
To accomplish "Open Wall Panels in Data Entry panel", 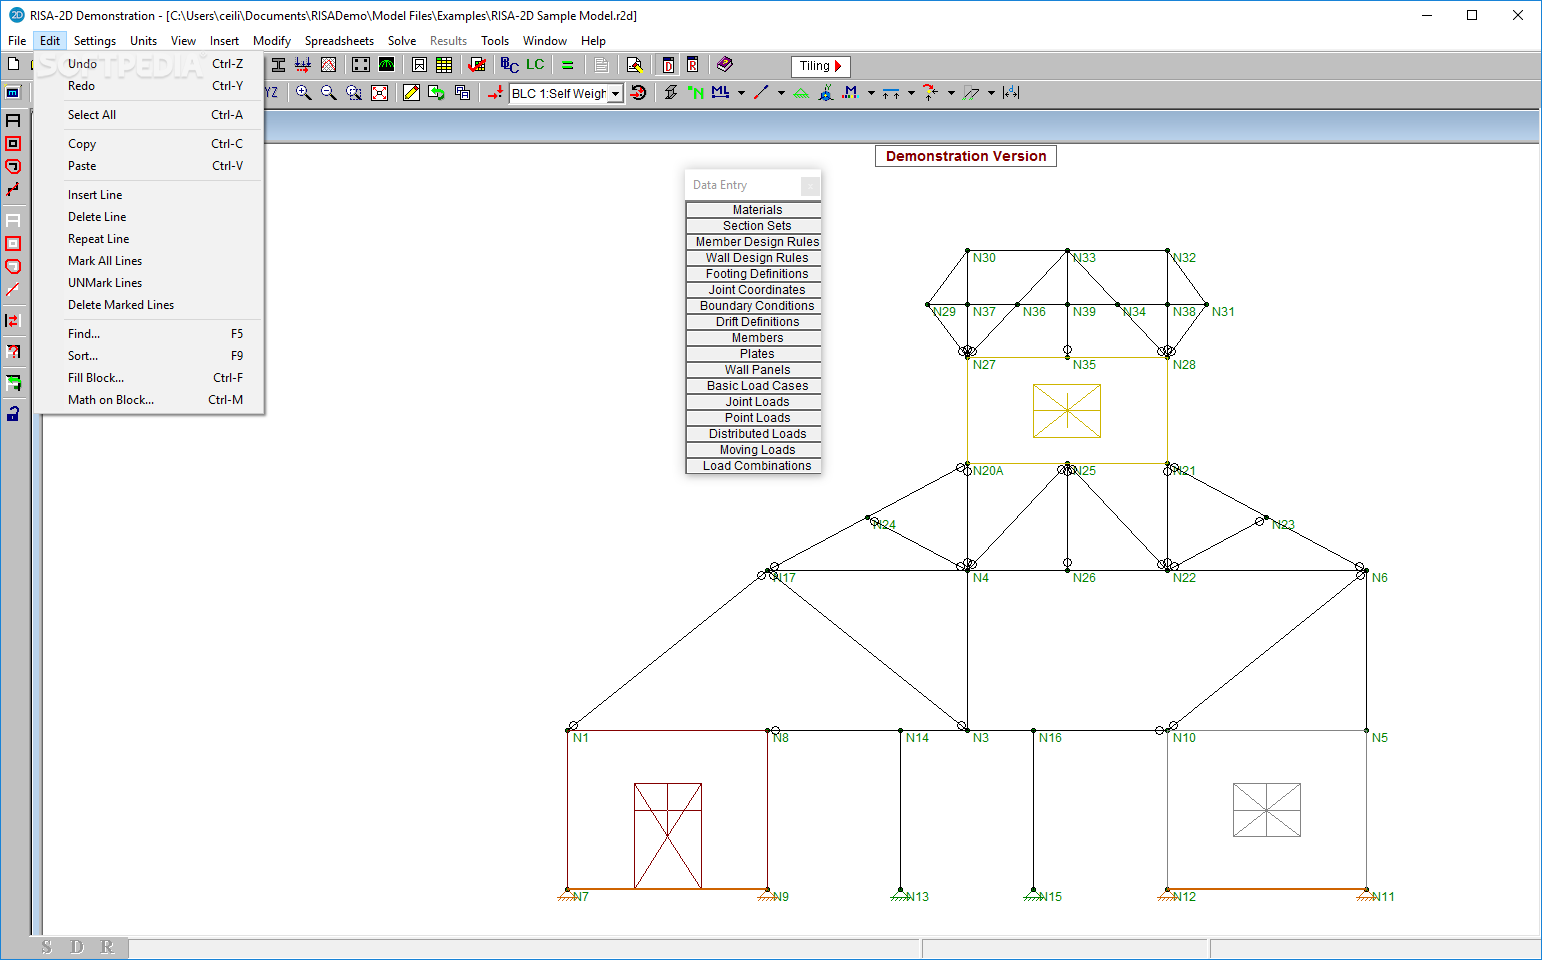I will pos(753,370).
